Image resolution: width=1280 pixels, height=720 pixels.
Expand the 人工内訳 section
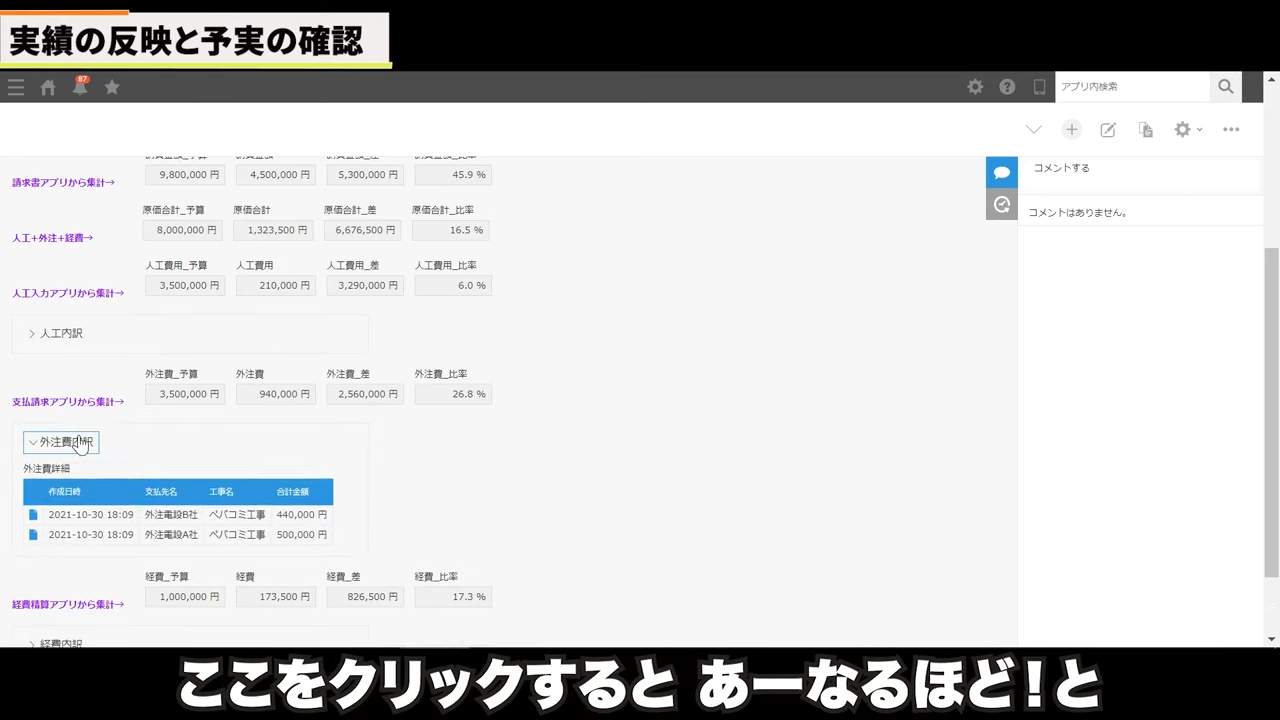[x=56, y=334]
